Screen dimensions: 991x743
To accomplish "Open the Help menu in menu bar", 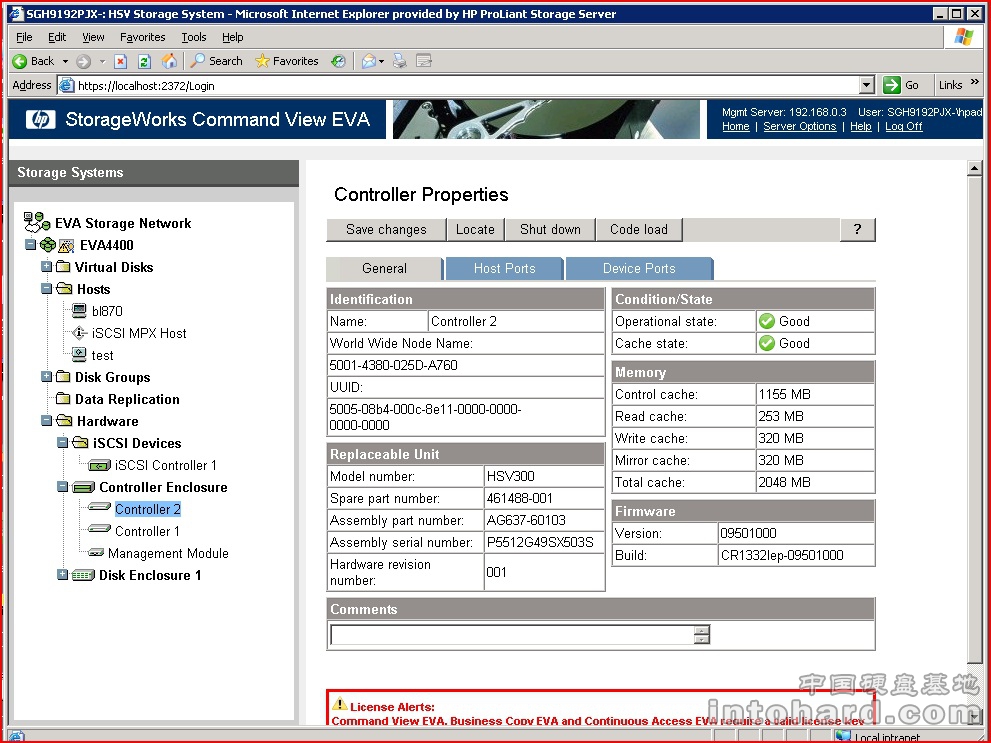I will click(233, 37).
